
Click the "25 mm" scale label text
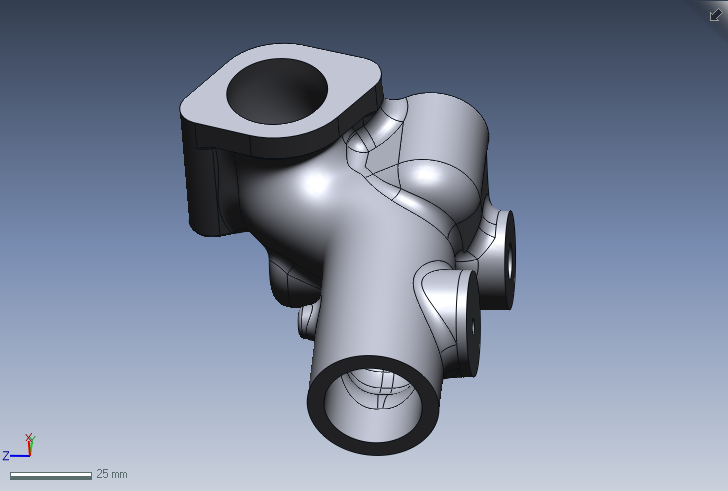click(x=112, y=474)
